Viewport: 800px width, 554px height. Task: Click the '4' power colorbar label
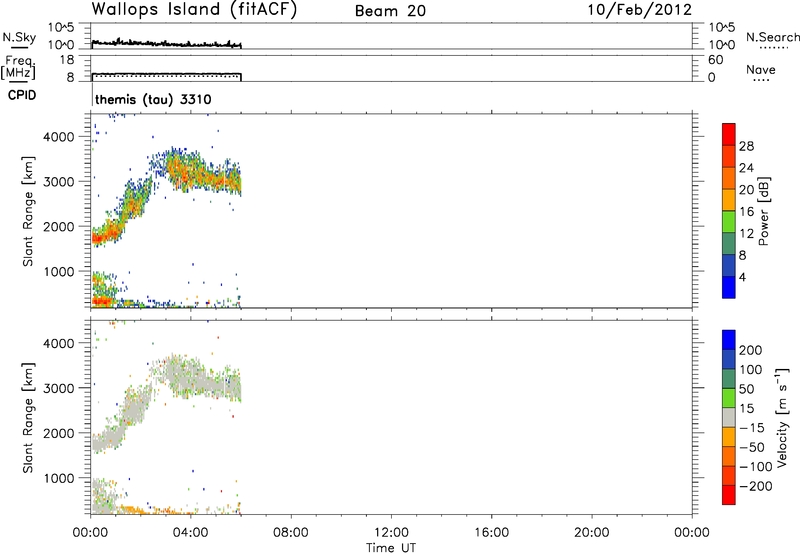[x=742, y=277]
